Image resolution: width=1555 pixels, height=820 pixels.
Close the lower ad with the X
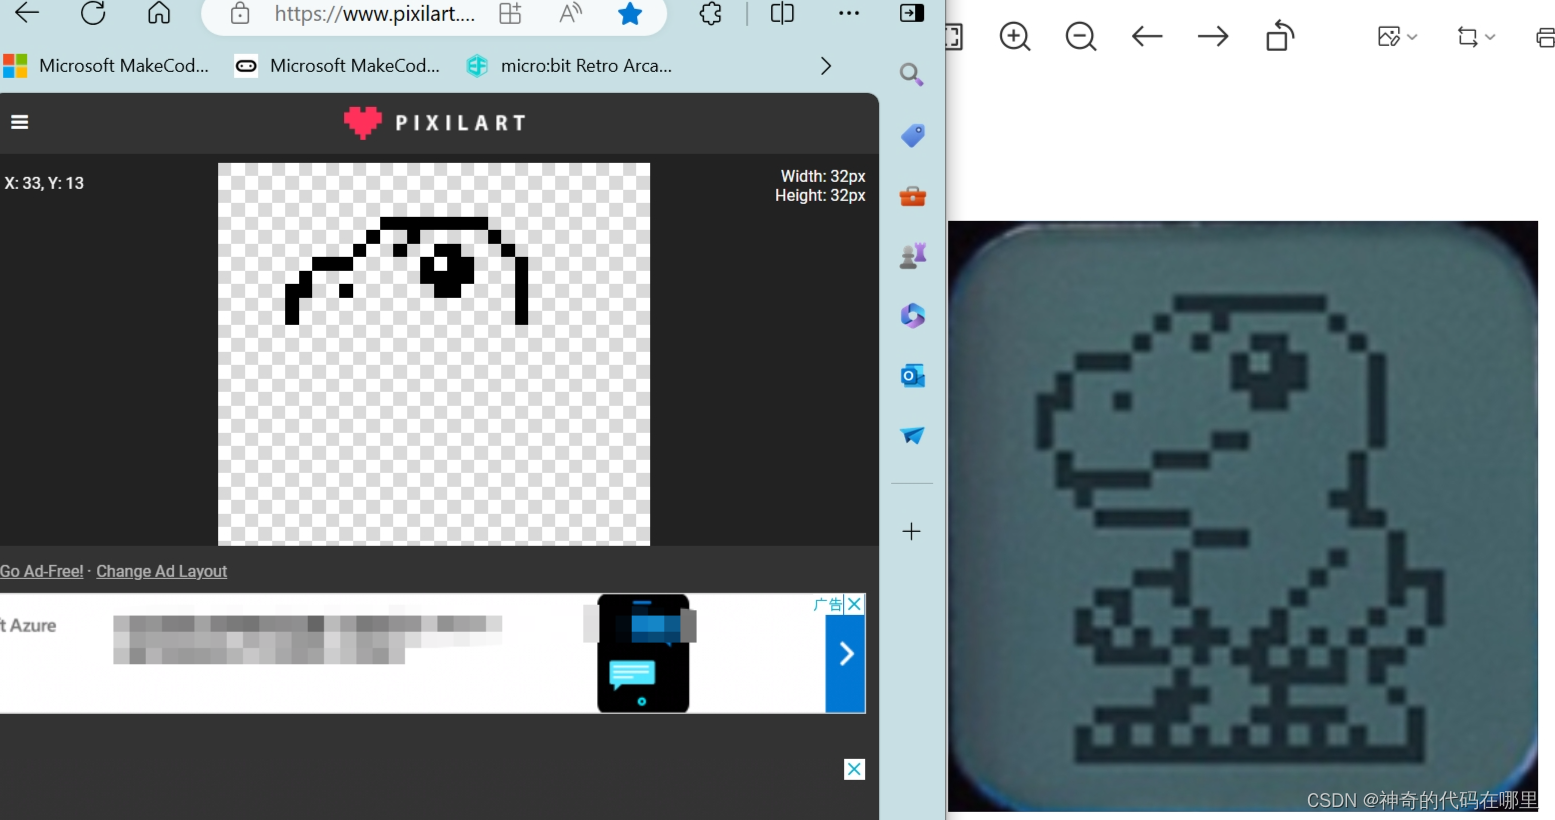(854, 769)
